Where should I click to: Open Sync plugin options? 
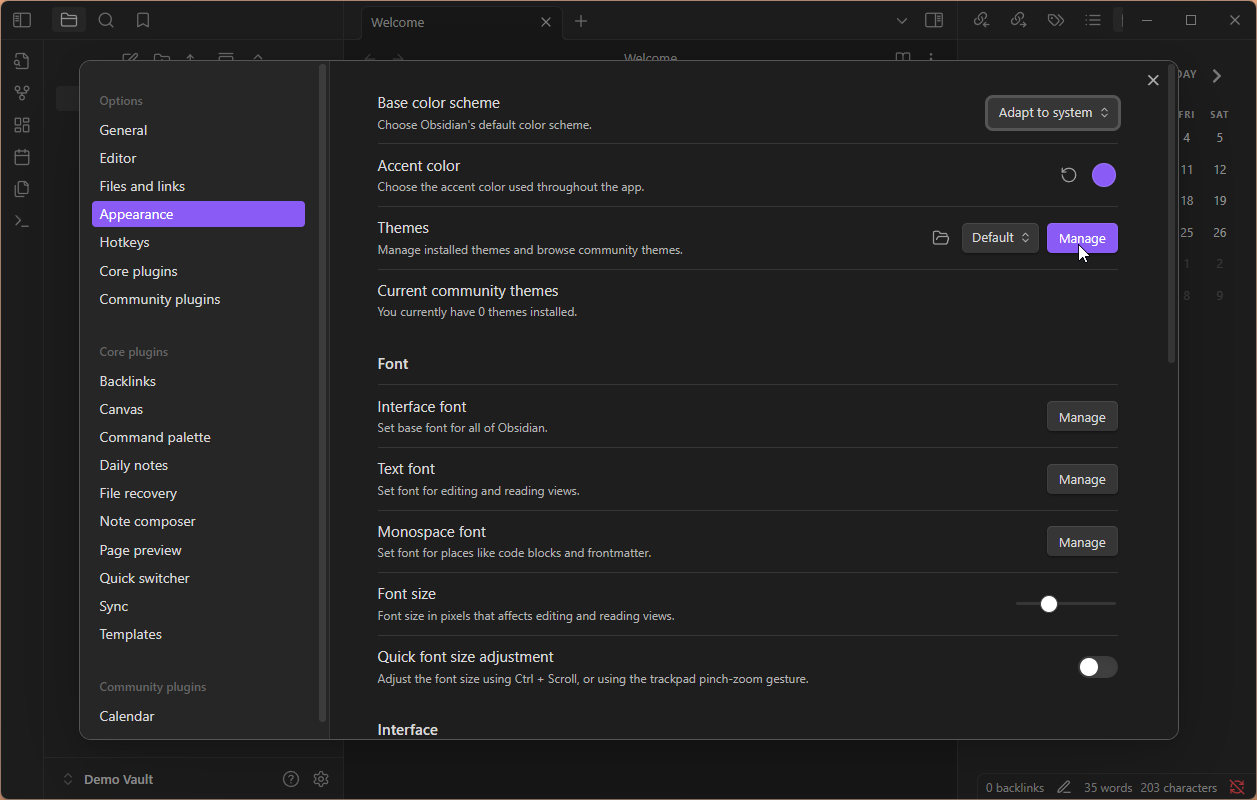[x=198, y=606]
